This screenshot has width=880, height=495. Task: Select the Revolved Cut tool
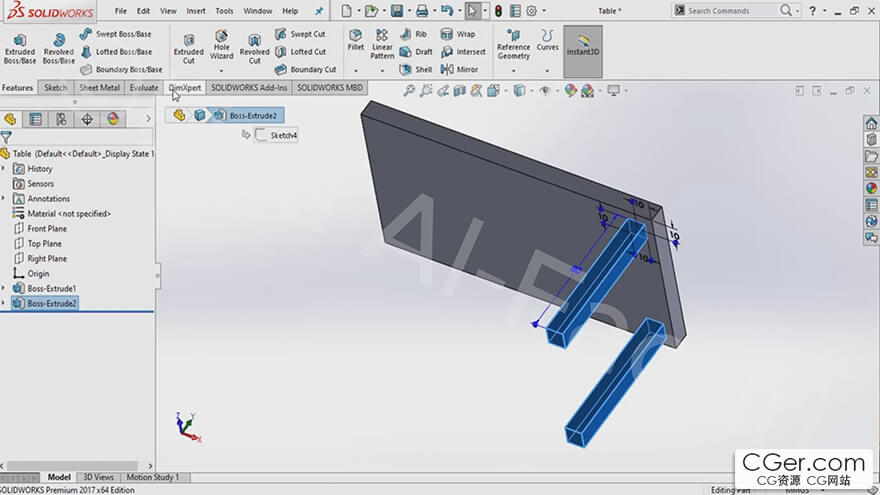(254, 49)
